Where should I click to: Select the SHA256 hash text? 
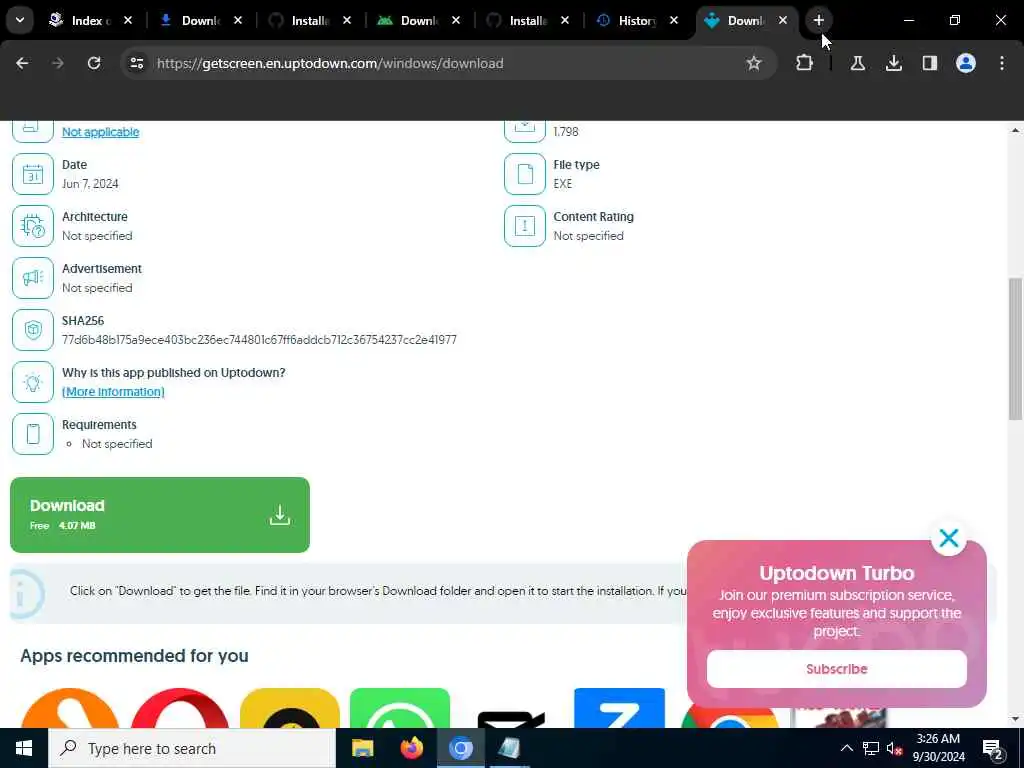[x=259, y=340]
